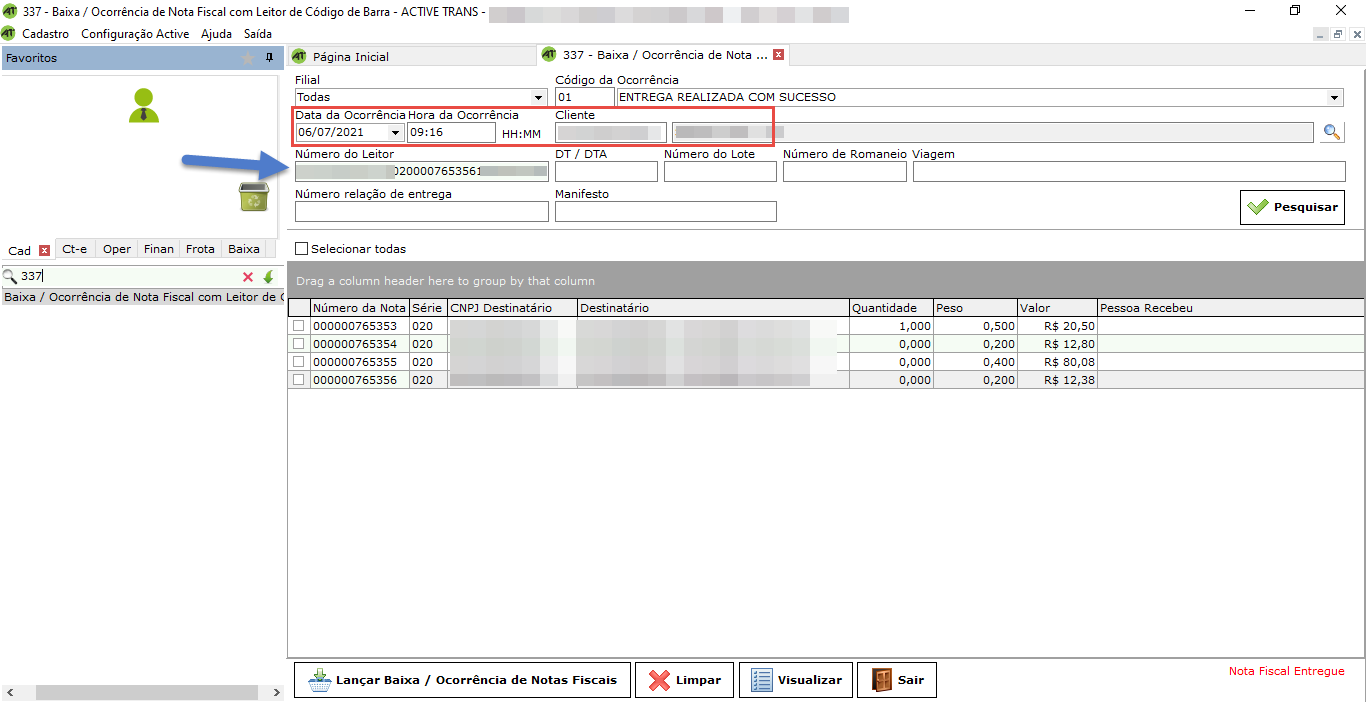Click the green user avatar icon
The width and height of the screenshot is (1366, 702).
[x=144, y=106]
